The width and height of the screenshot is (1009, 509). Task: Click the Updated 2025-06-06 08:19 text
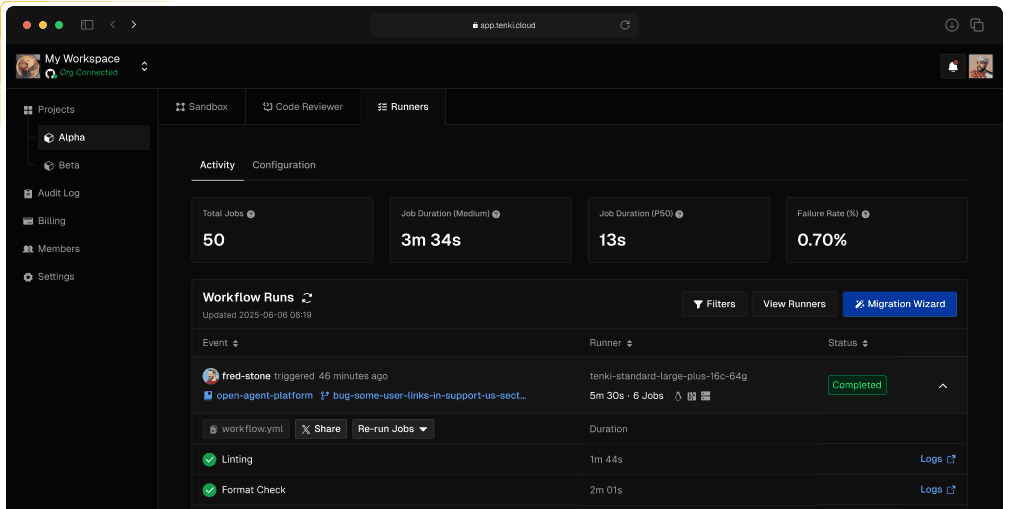pos(257,315)
